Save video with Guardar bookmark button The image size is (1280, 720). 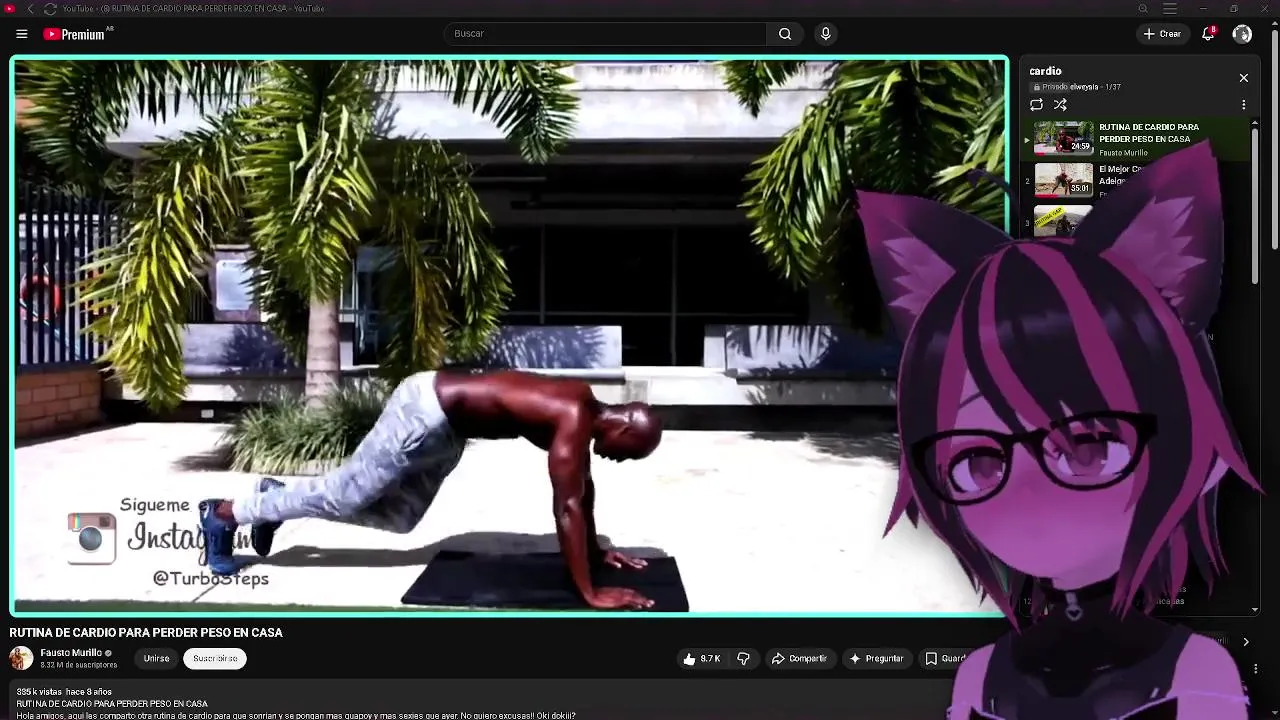click(945, 659)
